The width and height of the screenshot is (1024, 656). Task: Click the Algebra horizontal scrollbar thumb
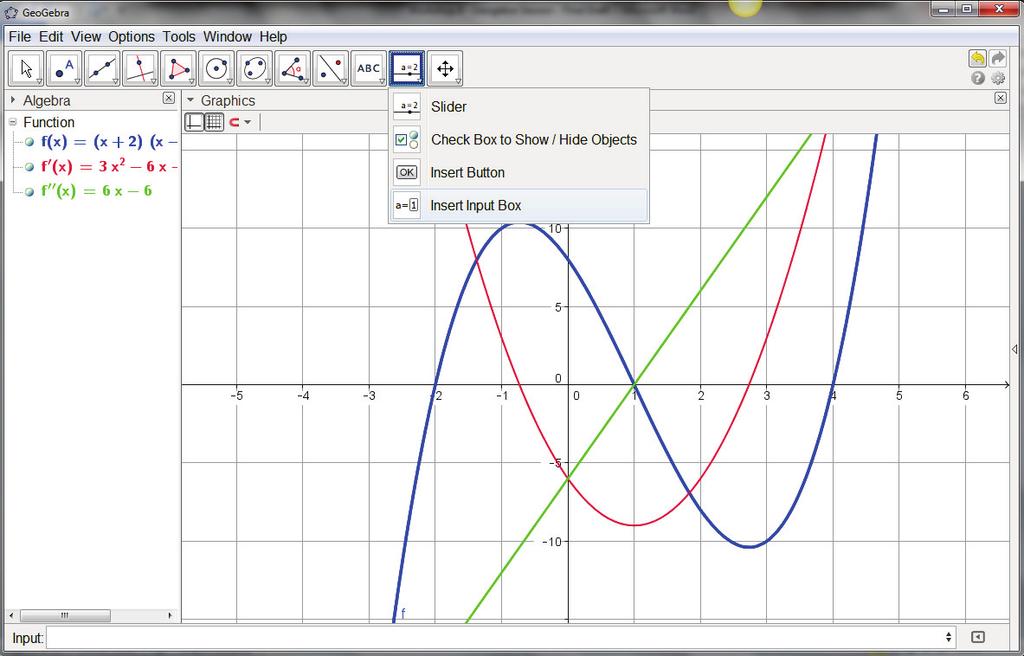click(x=65, y=615)
